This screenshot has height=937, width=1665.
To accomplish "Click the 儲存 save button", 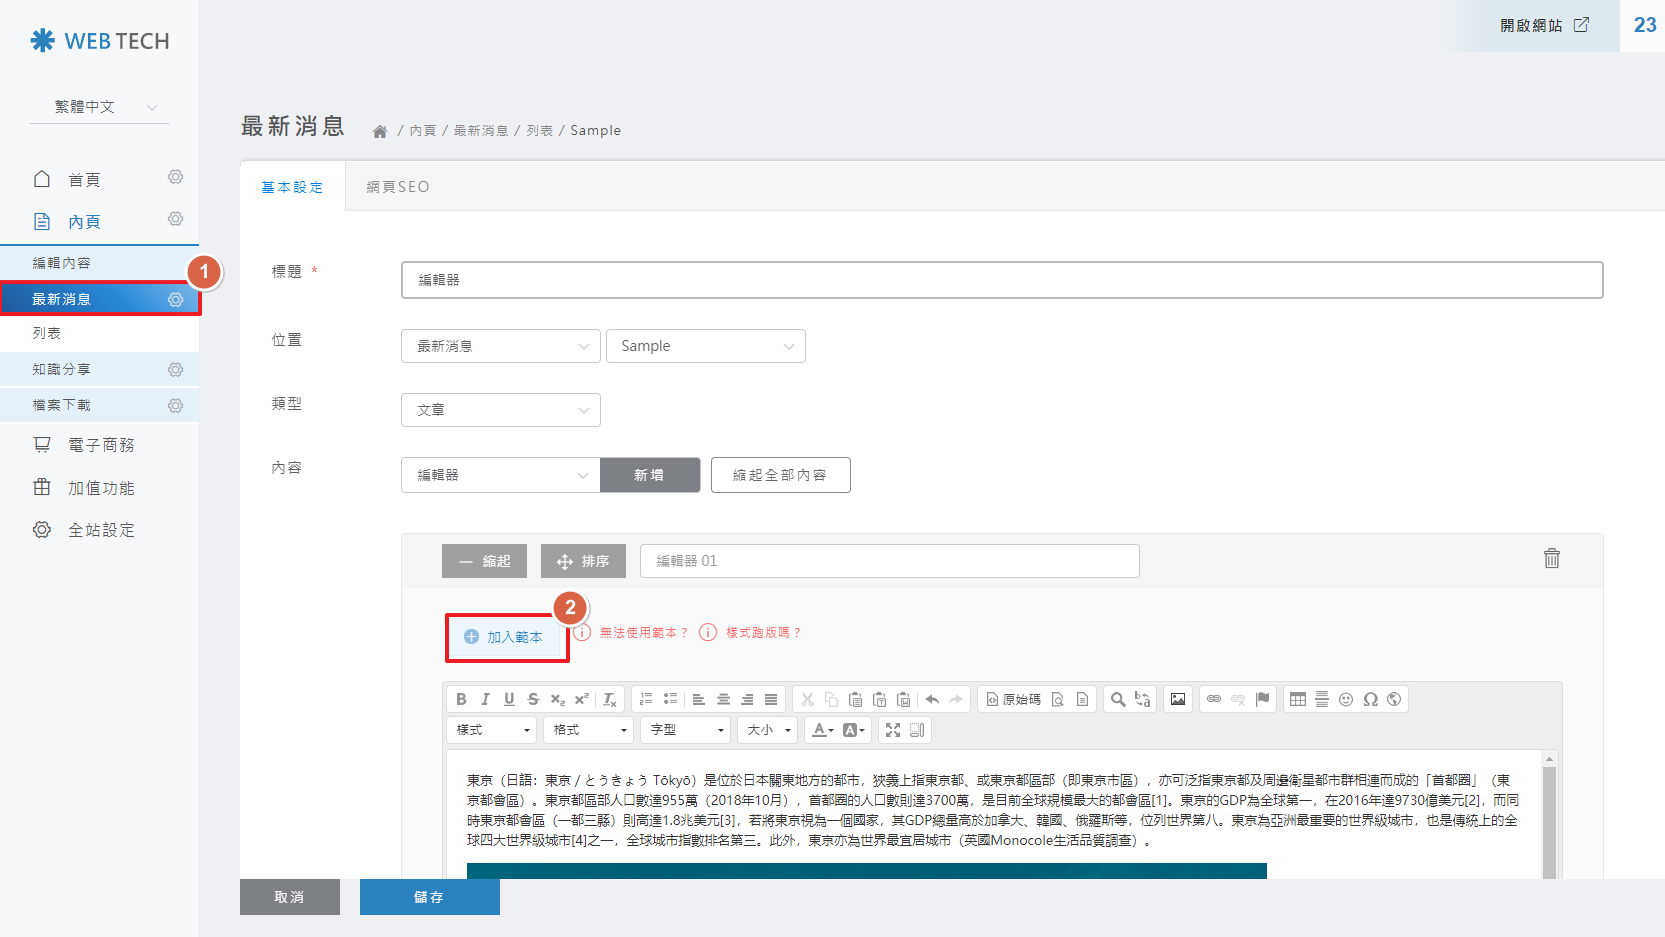I will click(x=429, y=897).
